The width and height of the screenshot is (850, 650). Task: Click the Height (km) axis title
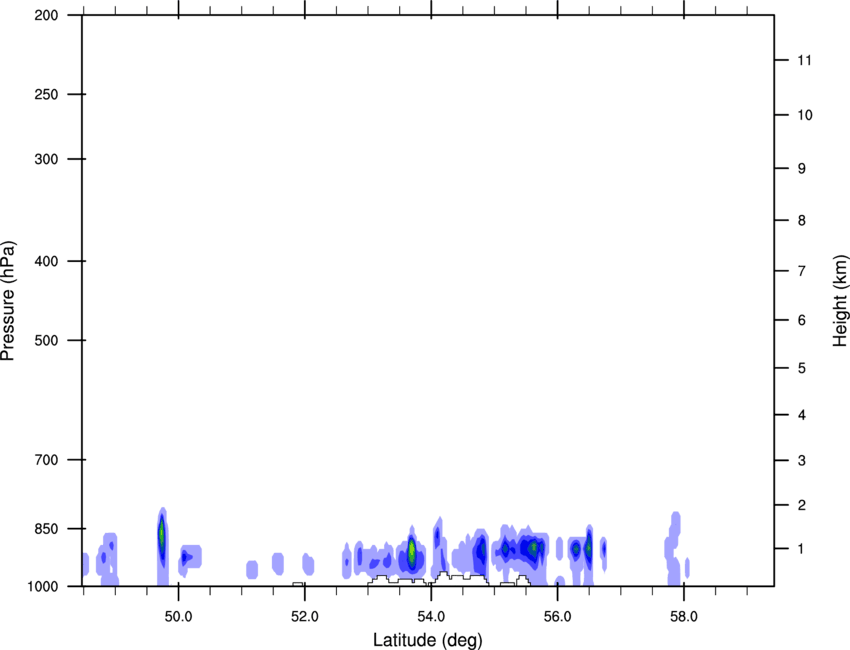(x=840, y=301)
